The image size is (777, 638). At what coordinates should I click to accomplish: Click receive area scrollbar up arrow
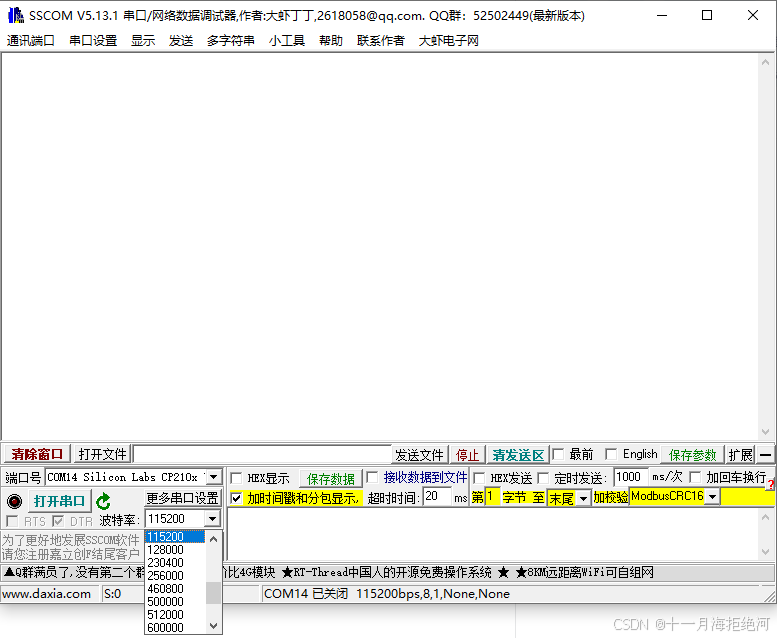coord(766,62)
